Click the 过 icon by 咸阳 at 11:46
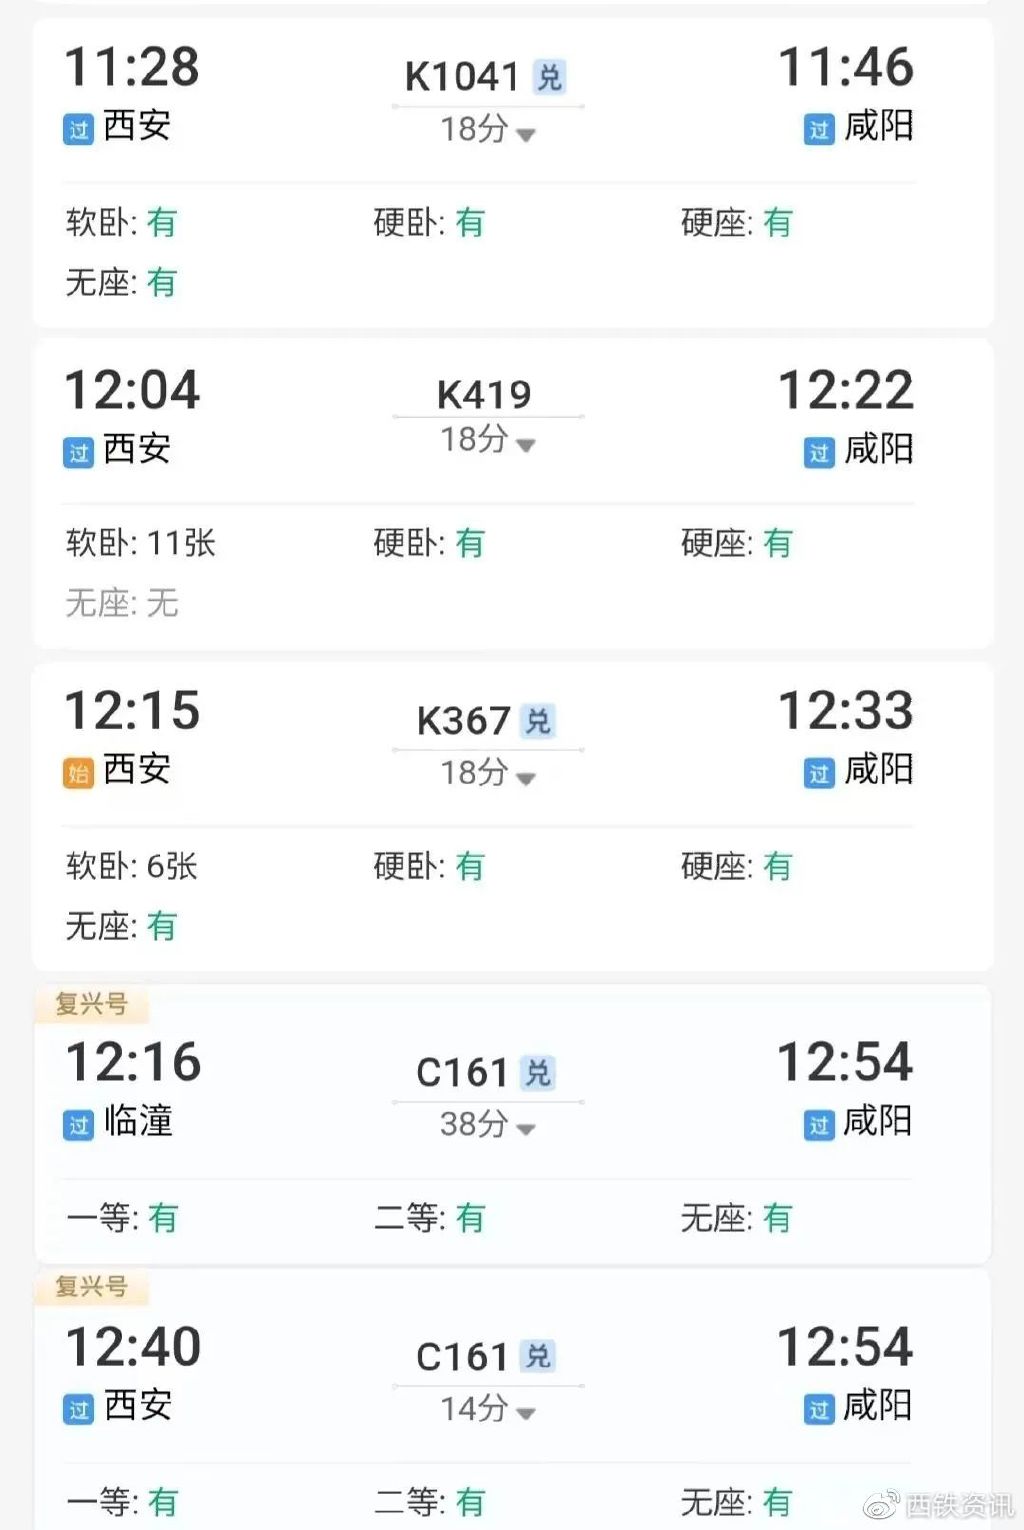1024x1530 pixels. (x=819, y=129)
